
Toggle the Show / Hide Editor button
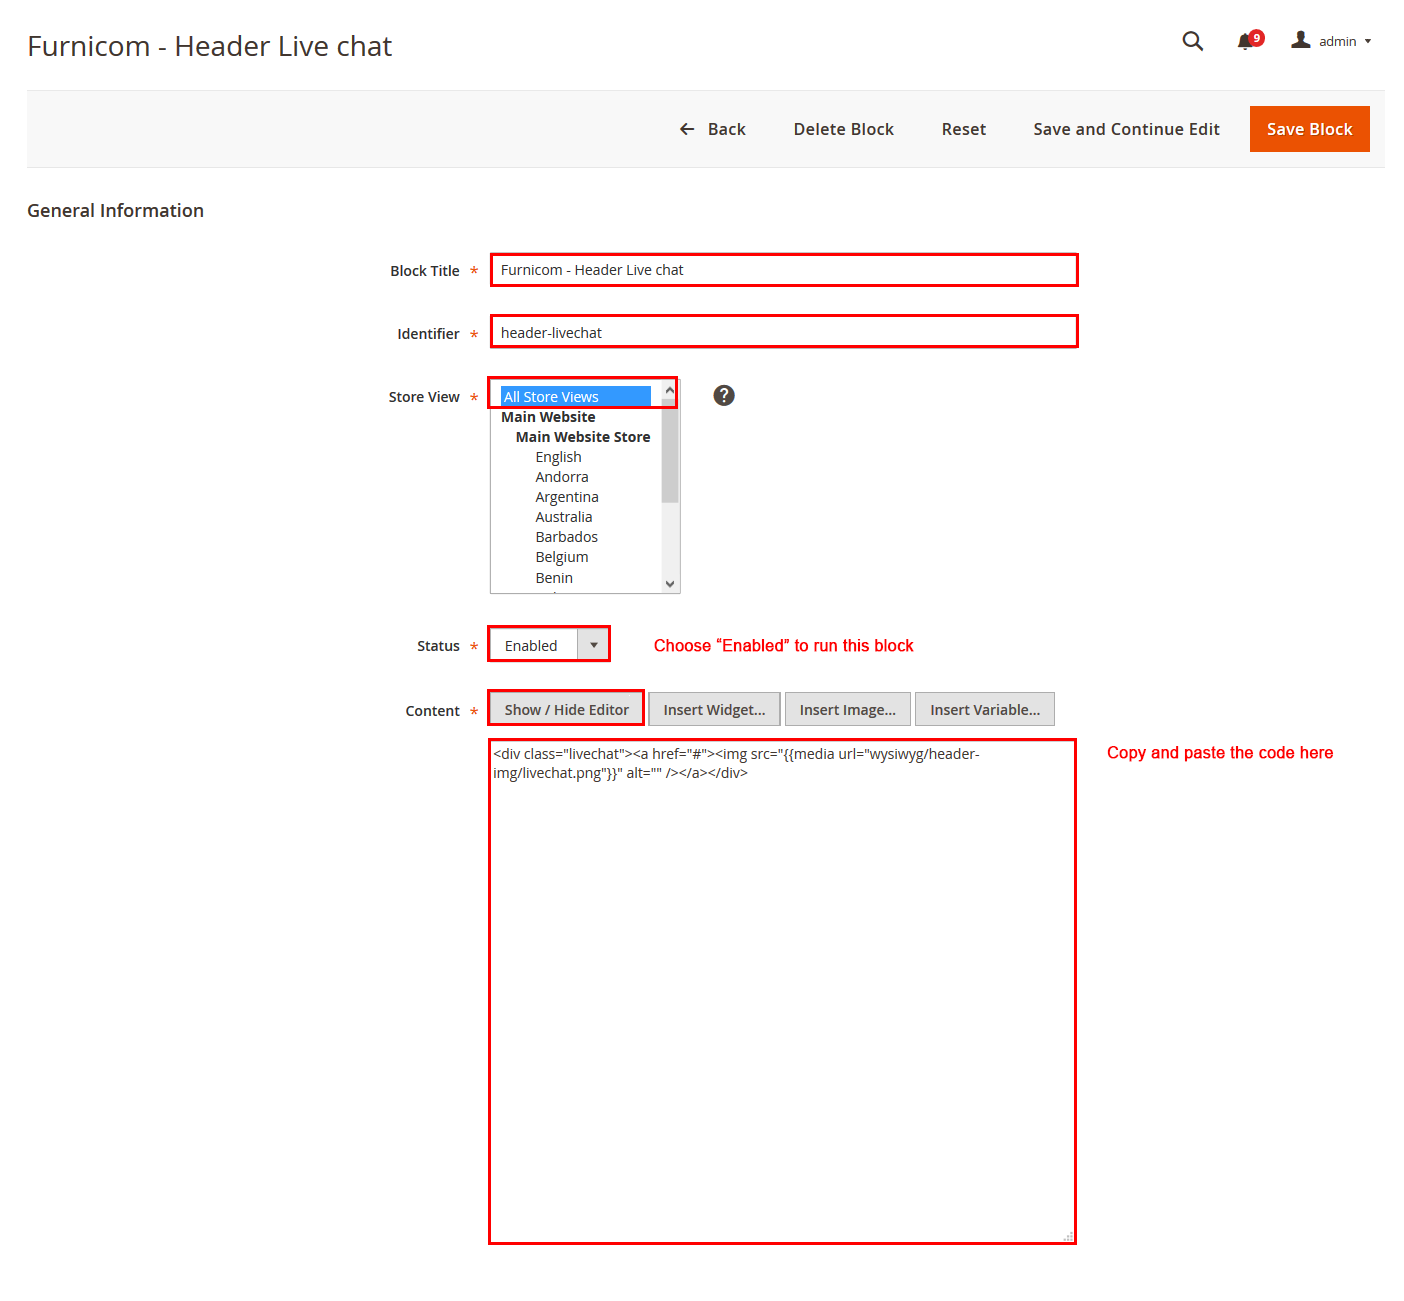point(567,709)
